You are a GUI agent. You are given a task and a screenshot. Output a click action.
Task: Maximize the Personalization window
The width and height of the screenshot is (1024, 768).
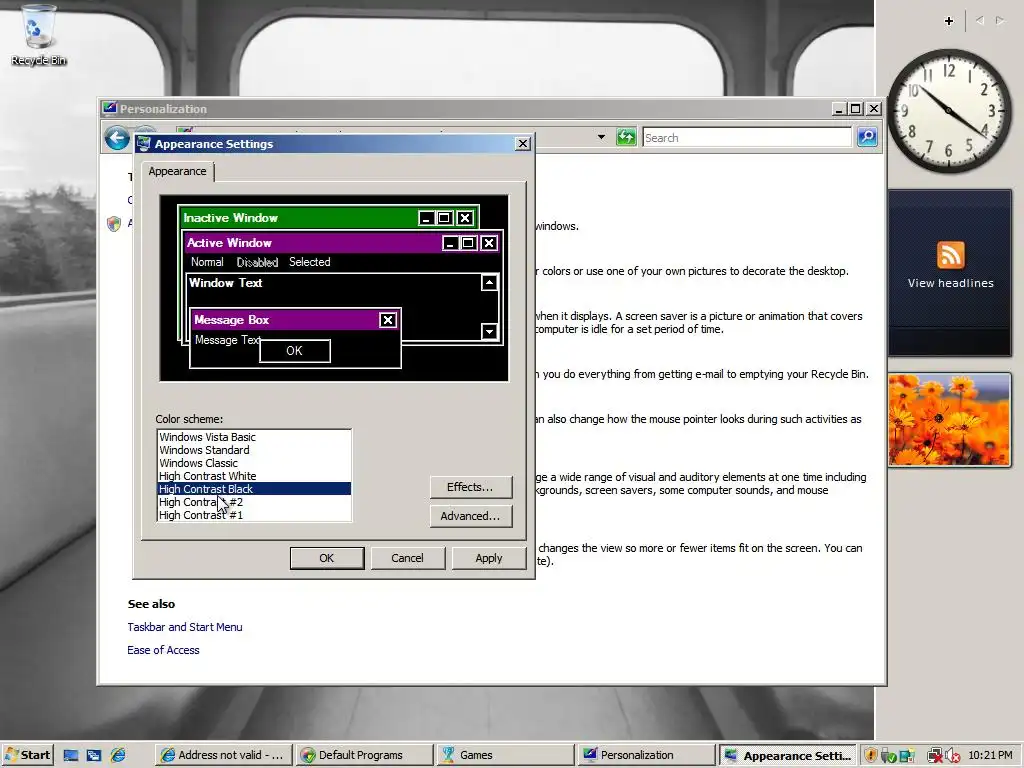pyautogui.click(x=856, y=109)
